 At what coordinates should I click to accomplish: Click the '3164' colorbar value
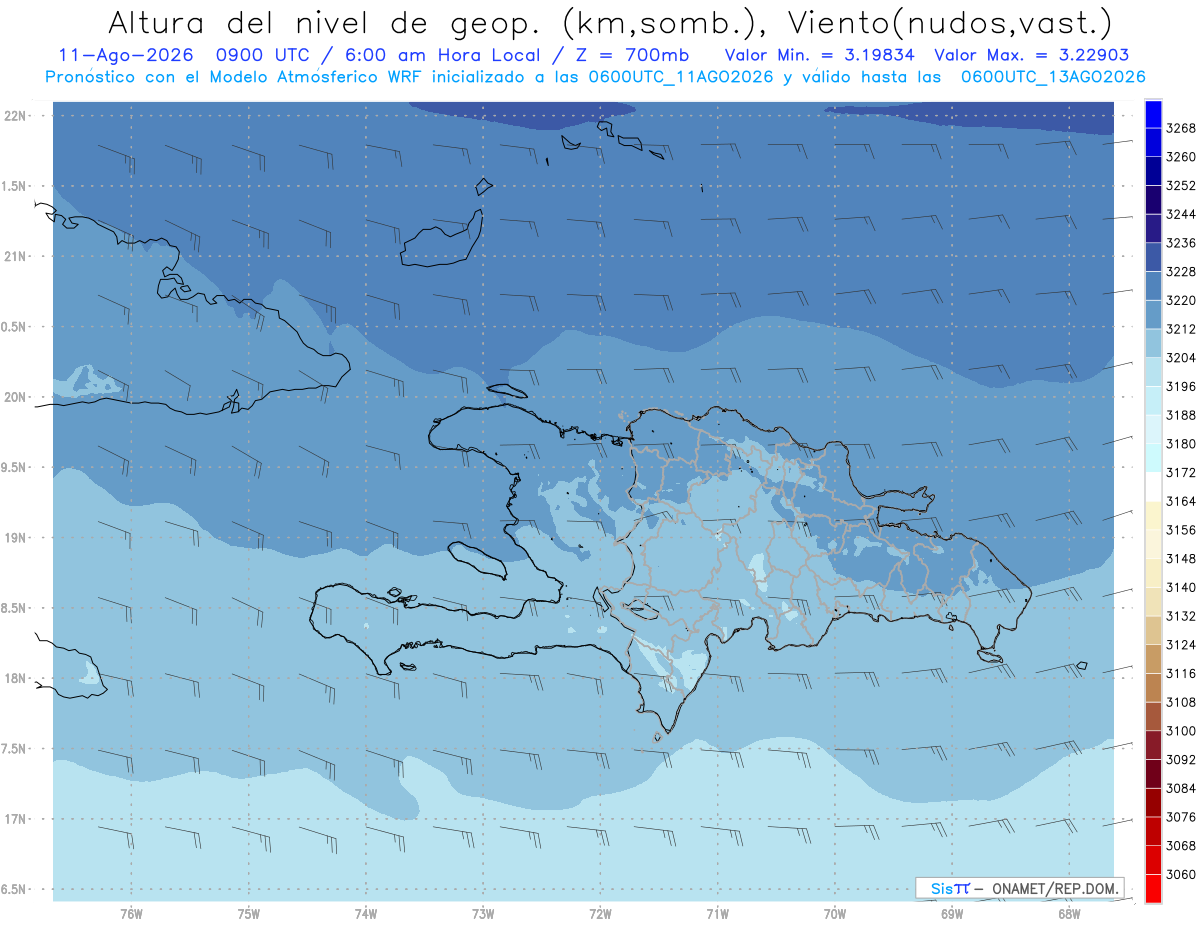pyautogui.click(x=1181, y=501)
